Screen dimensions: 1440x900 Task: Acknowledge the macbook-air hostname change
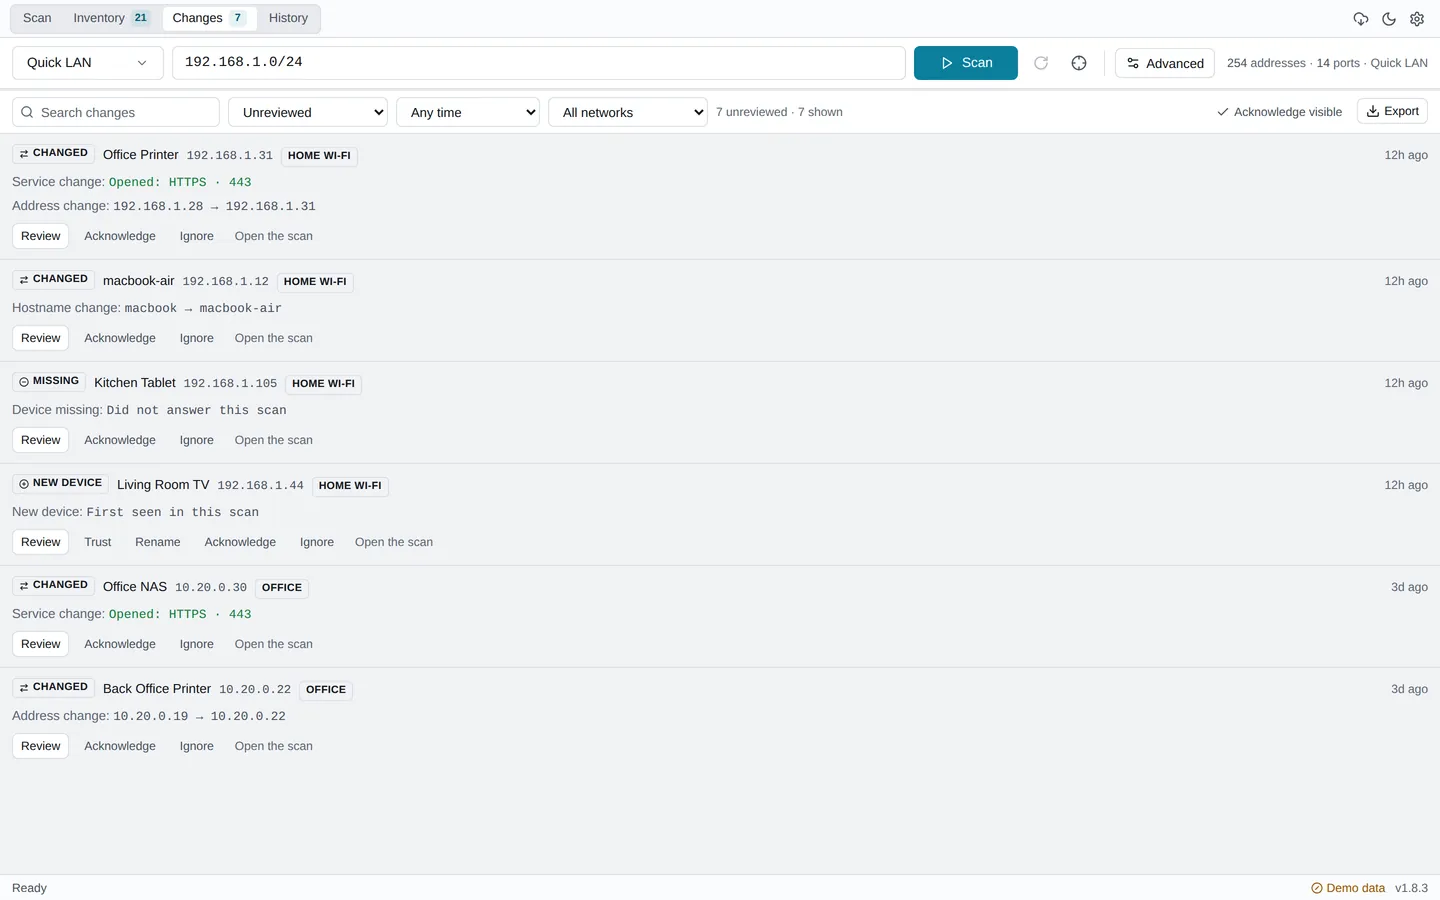click(120, 338)
